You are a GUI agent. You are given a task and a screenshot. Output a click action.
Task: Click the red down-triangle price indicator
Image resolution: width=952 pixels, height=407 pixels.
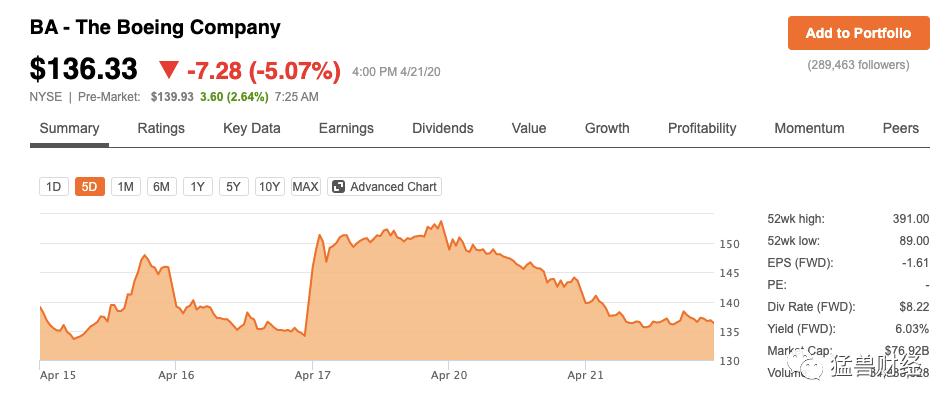[169, 70]
